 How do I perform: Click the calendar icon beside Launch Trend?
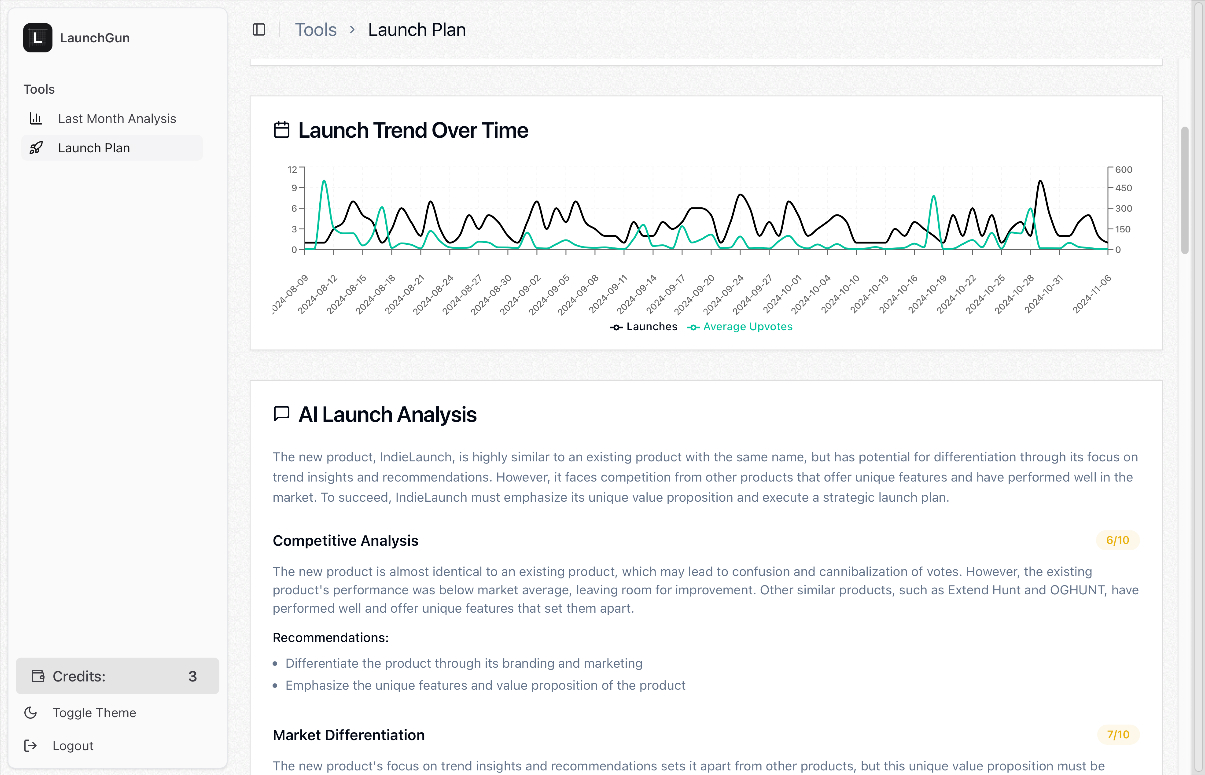282,130
